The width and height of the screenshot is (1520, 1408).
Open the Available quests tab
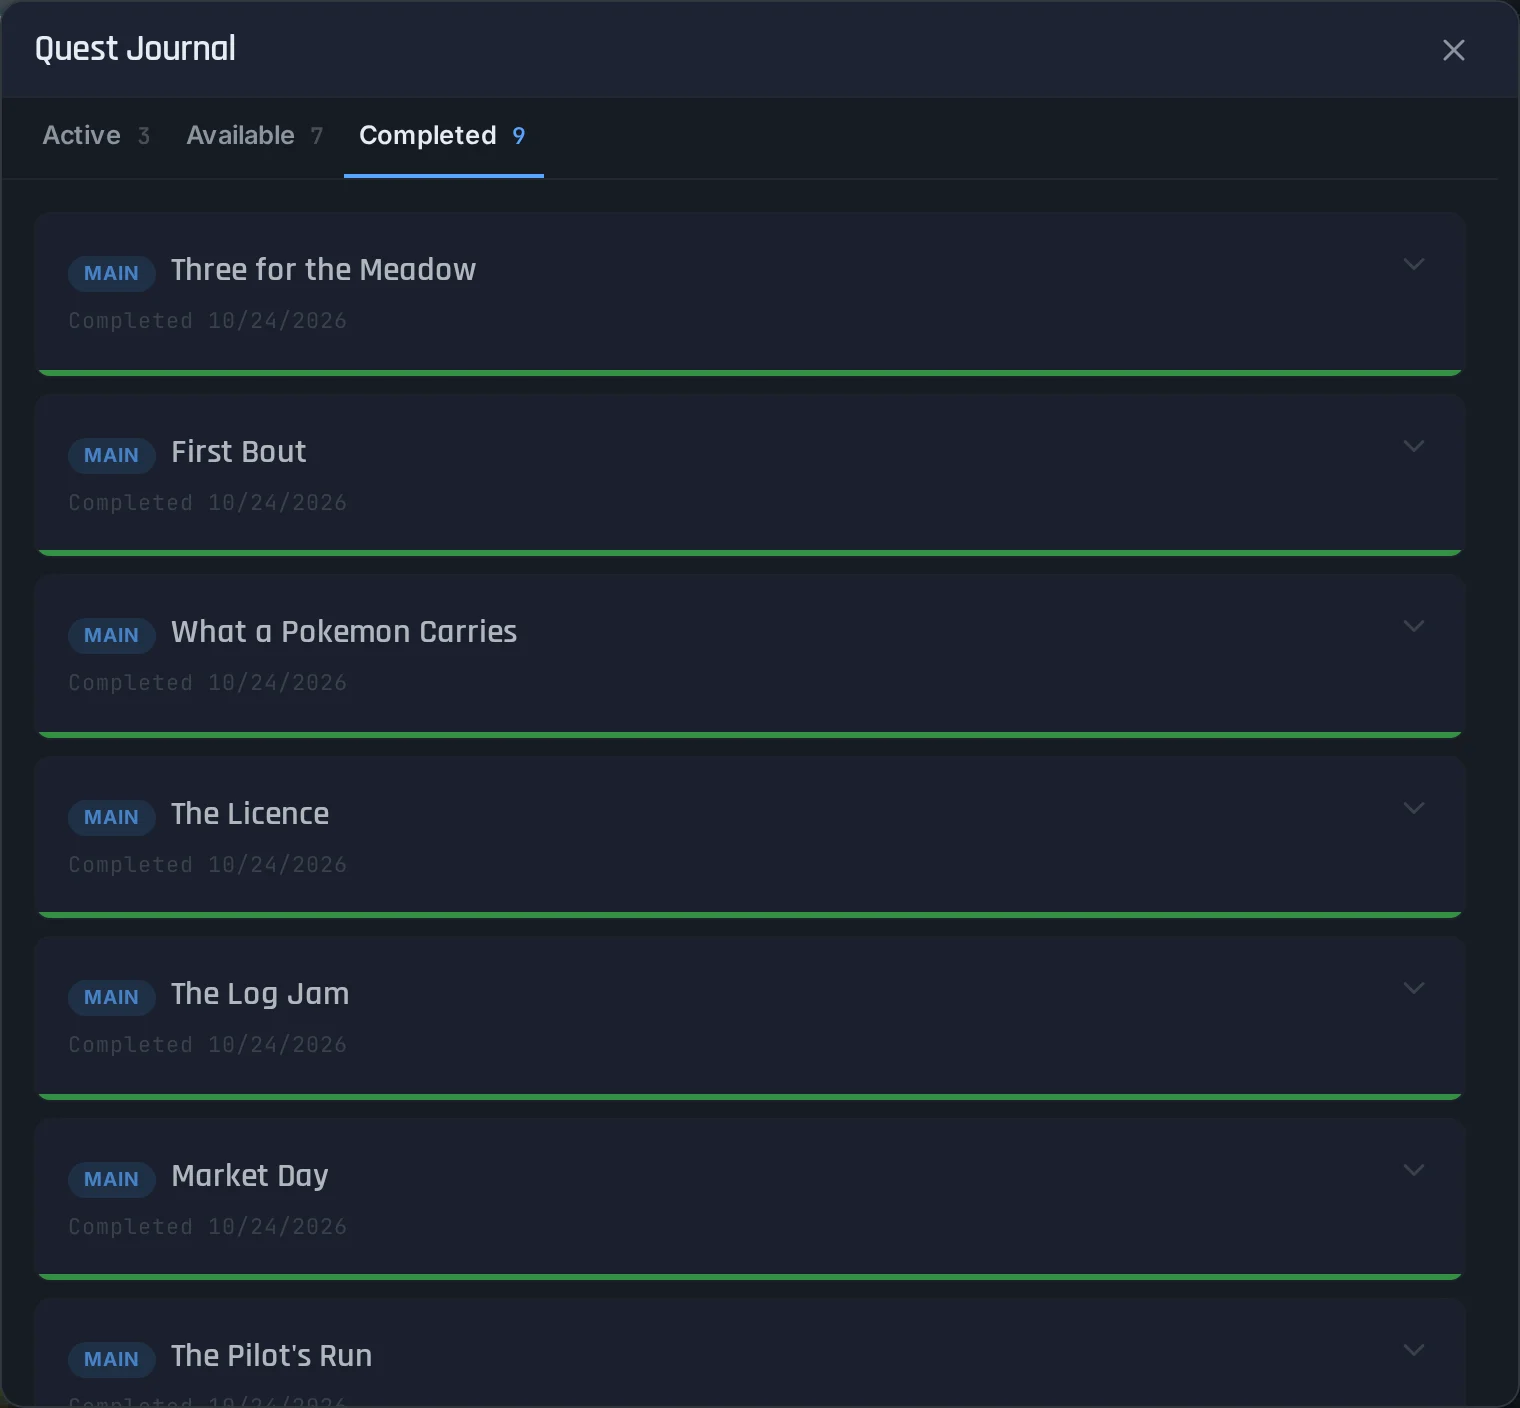(x=254, y=136)
